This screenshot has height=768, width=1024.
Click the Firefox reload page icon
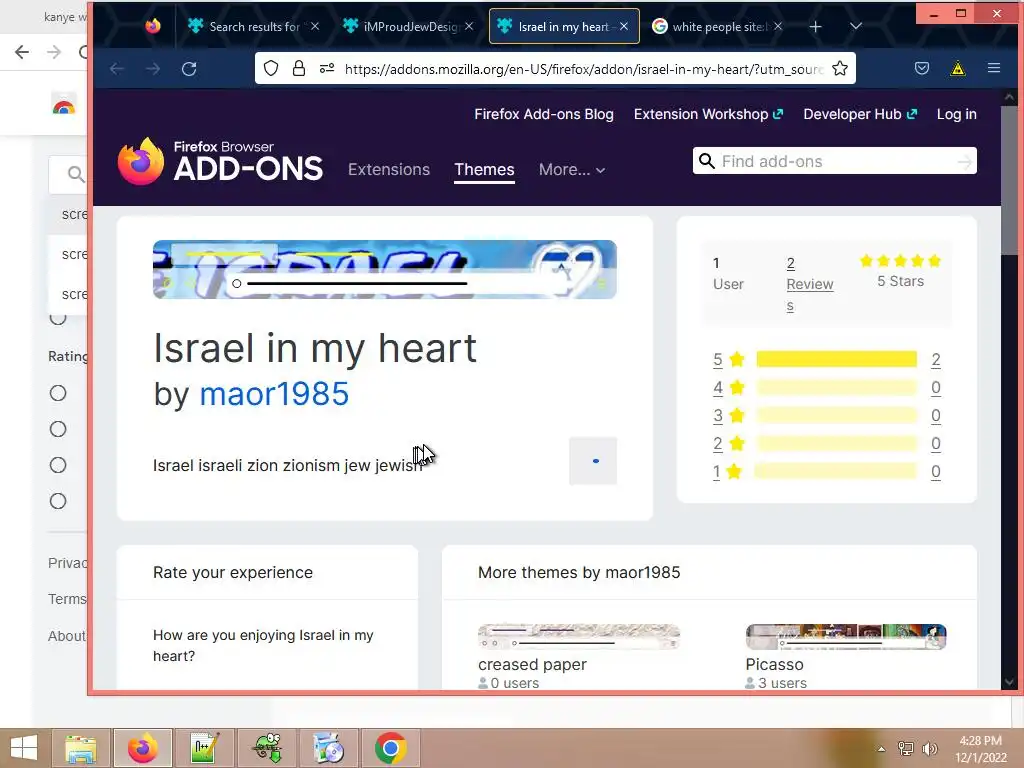pos(189,69)
